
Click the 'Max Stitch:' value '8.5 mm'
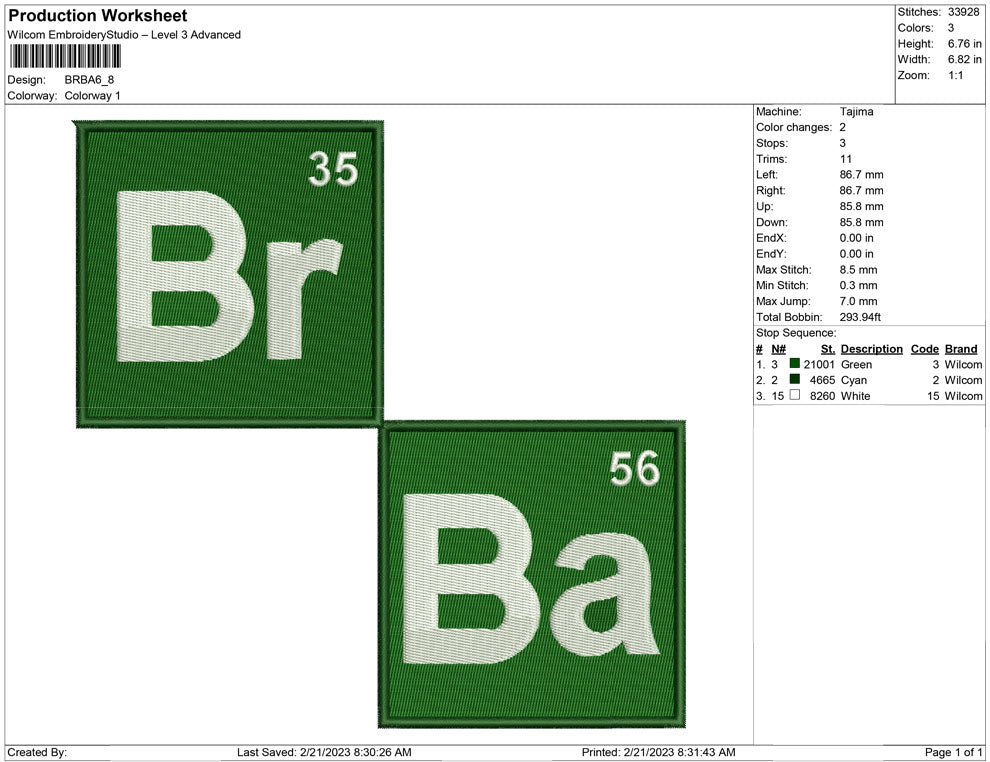(x=859, y=270)
